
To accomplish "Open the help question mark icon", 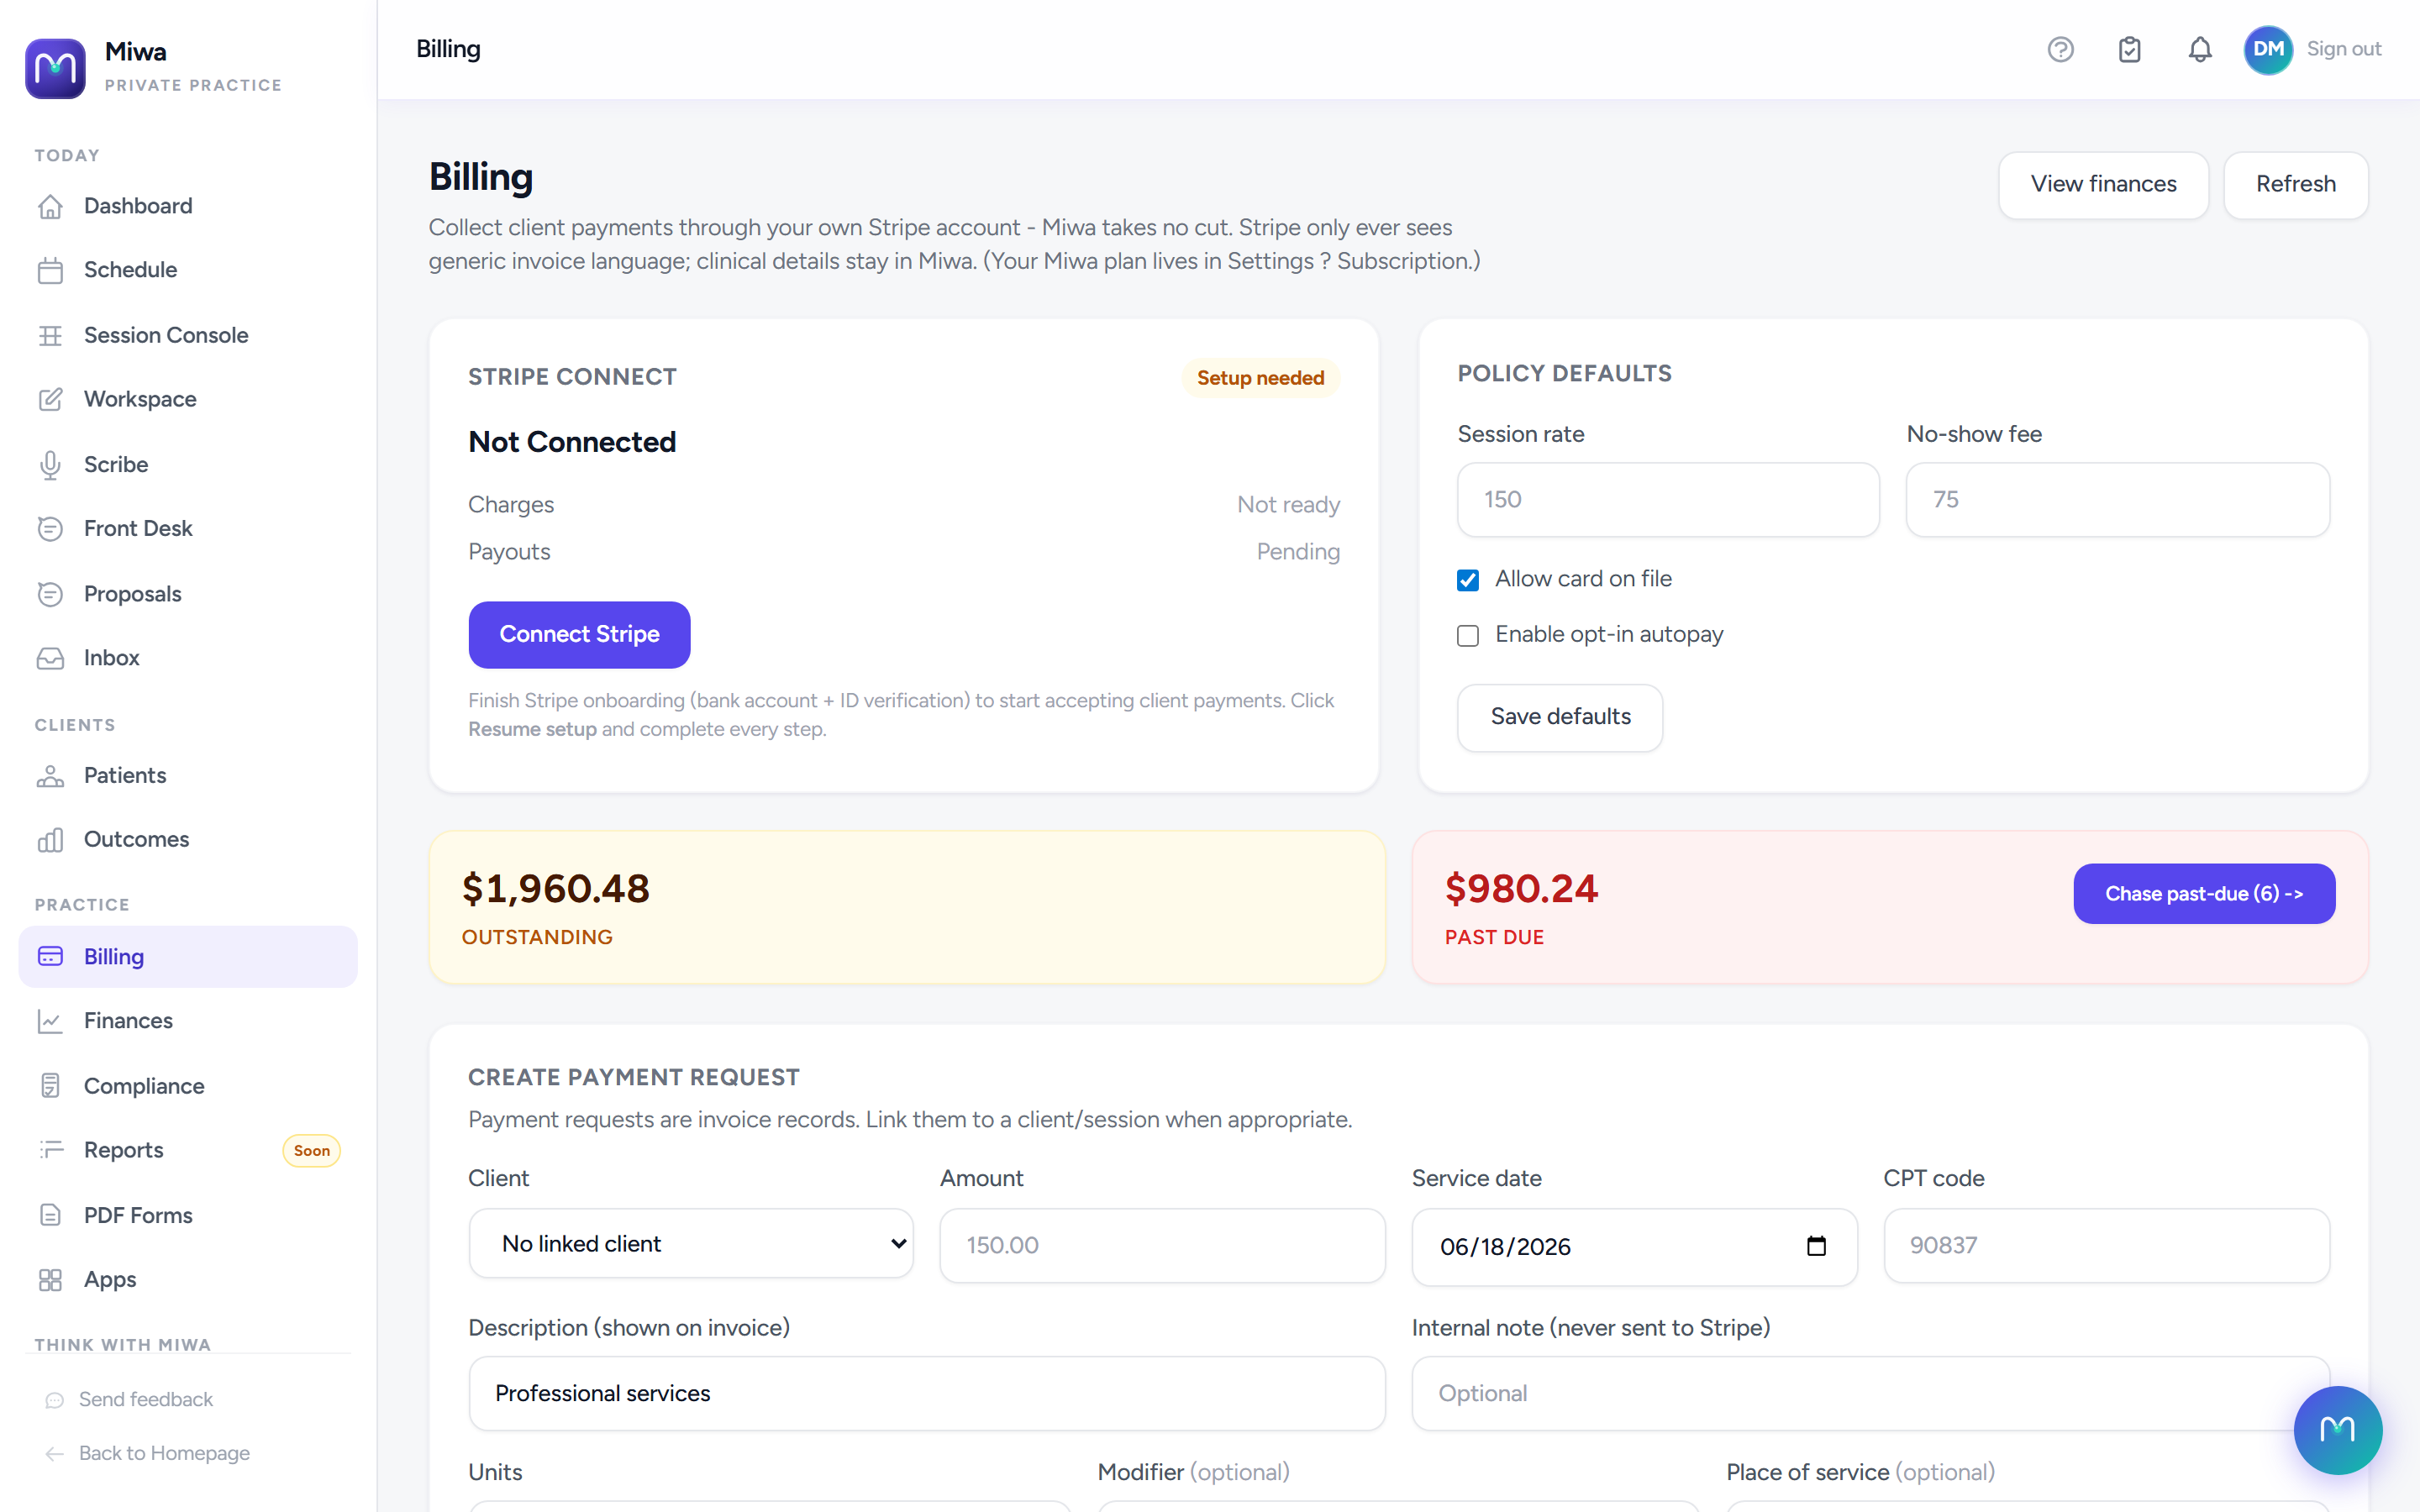I will [2060, 49].
